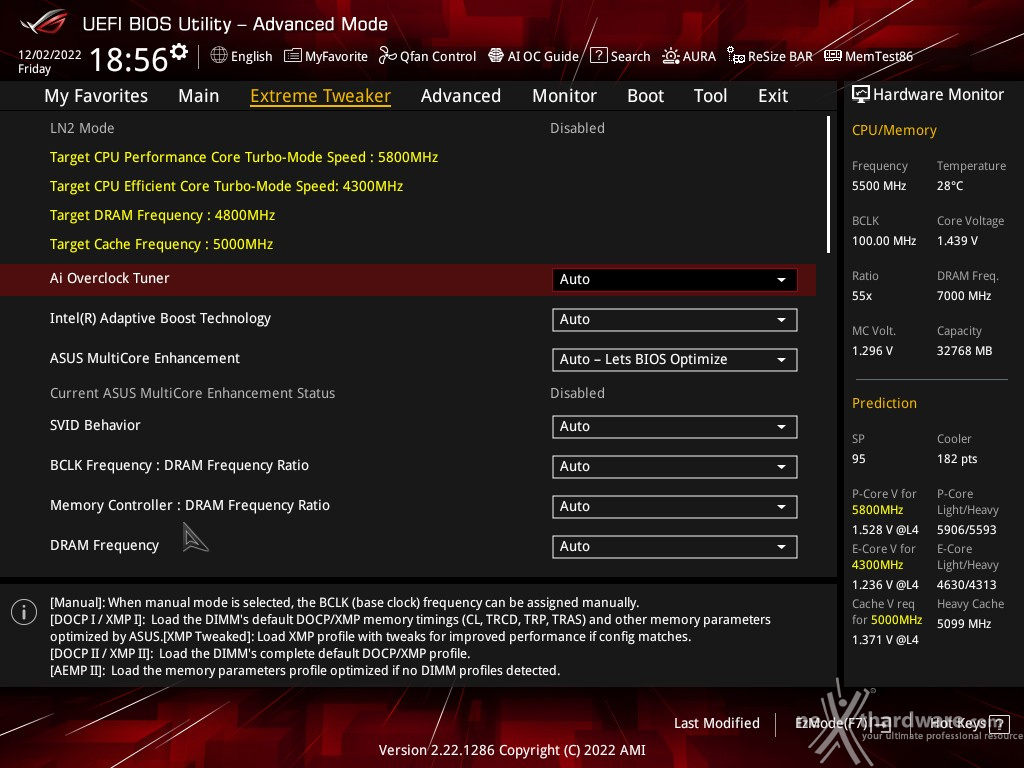Viewport: 1024px width, 768px height.
Task: Expand the SVID Behavior dropdown
Action: pos(675,426)
